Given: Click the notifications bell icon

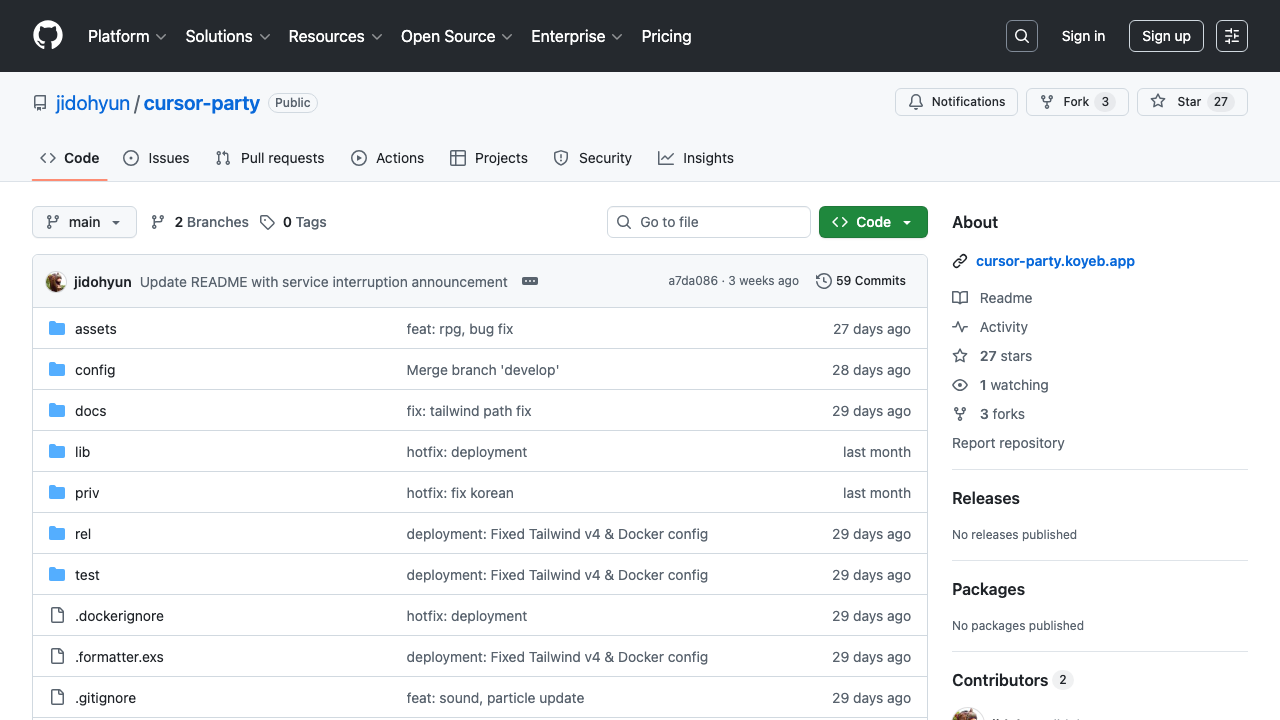Looking at the screenshot, I should 915,101.
